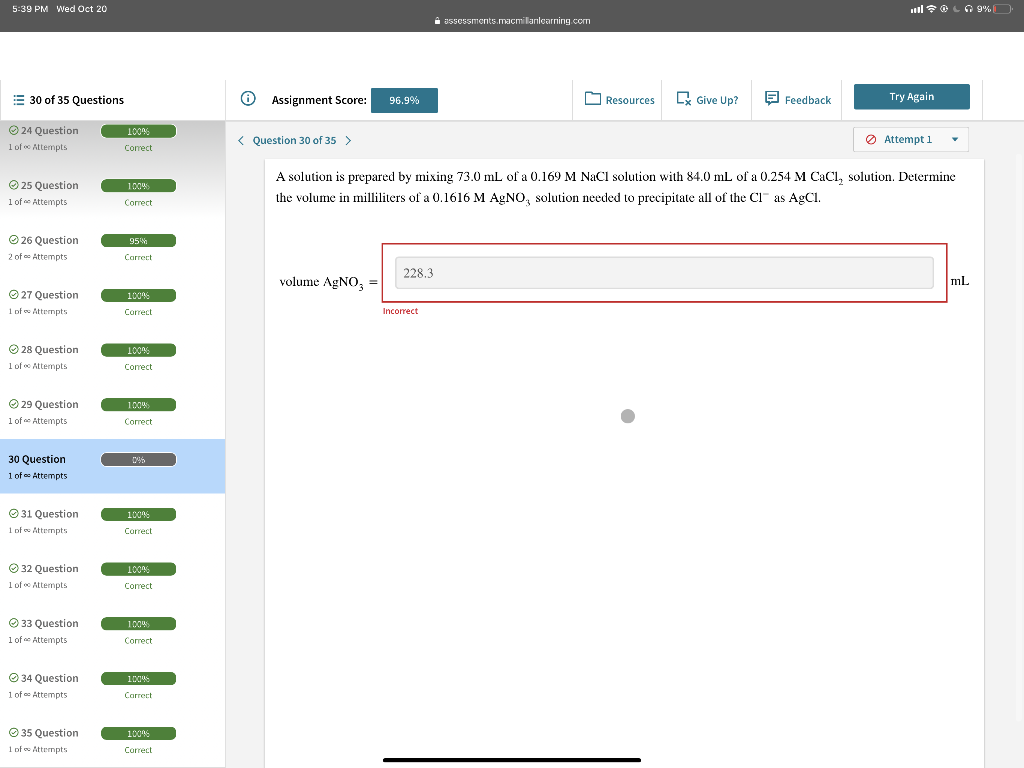
Task: Click the assignment info circle icon
Action: [x=248, y=99]
